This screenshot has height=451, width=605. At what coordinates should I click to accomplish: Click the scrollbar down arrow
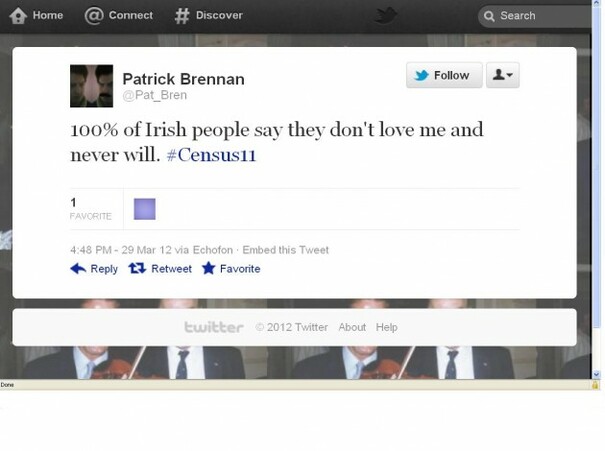(597, 374)
